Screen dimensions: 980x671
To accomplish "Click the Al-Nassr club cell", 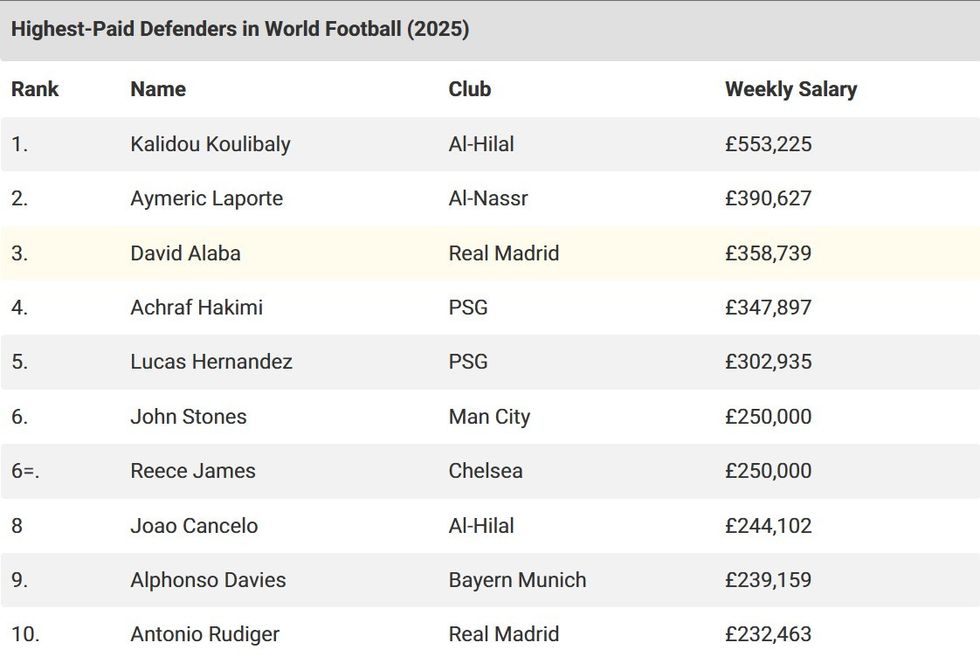I will click(x=488, y=198).
